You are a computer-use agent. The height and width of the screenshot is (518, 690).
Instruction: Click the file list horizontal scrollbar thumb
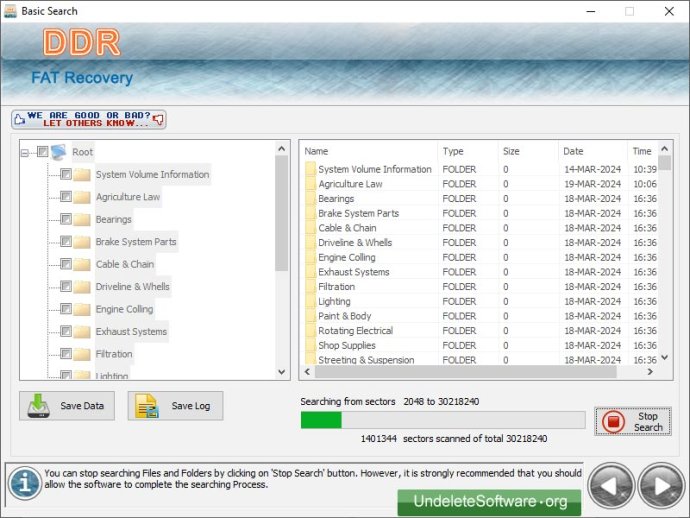tap(466, 372)
